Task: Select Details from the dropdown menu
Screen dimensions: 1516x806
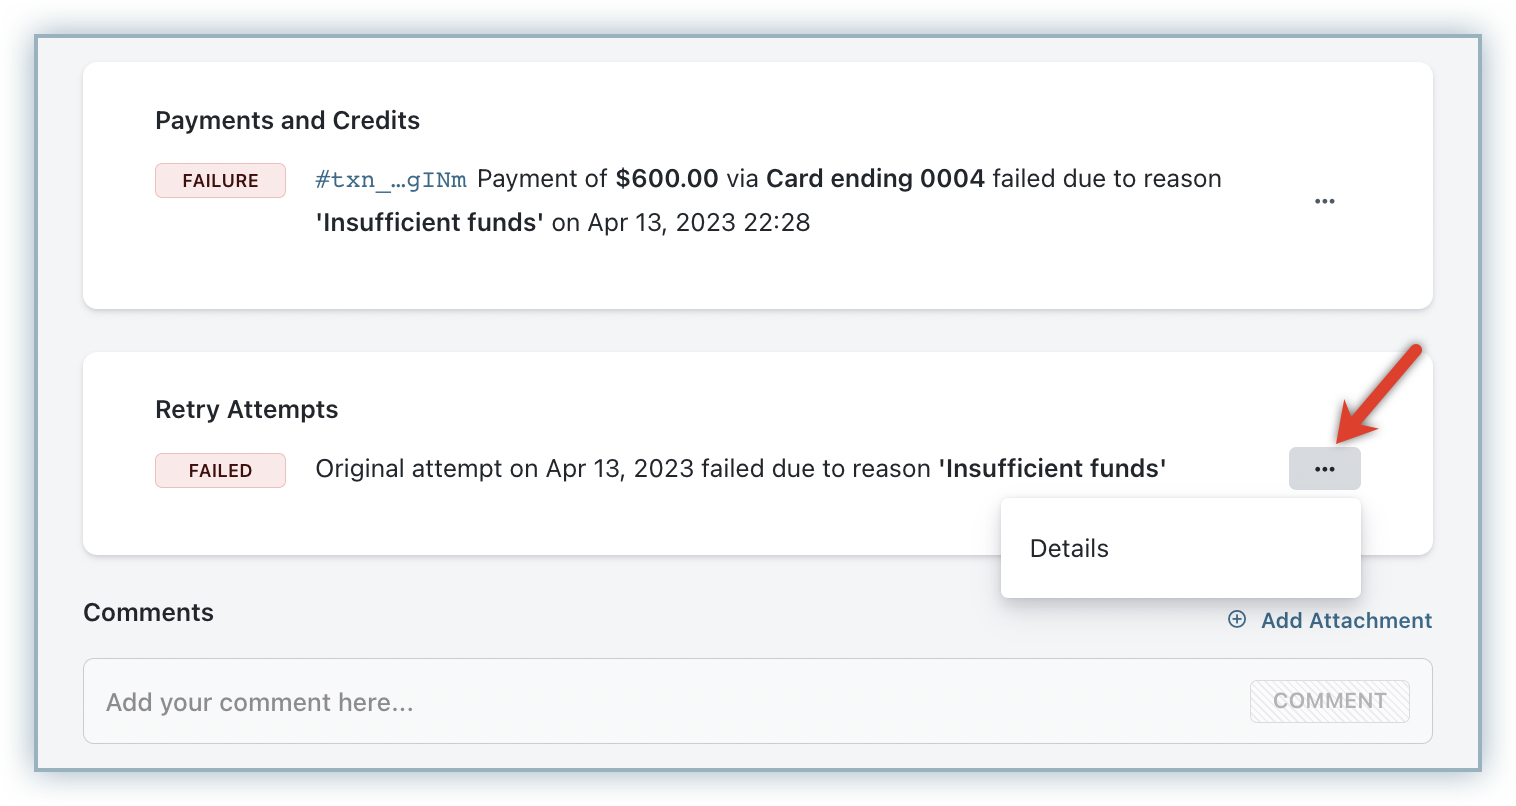Action: pos(1069,548)
